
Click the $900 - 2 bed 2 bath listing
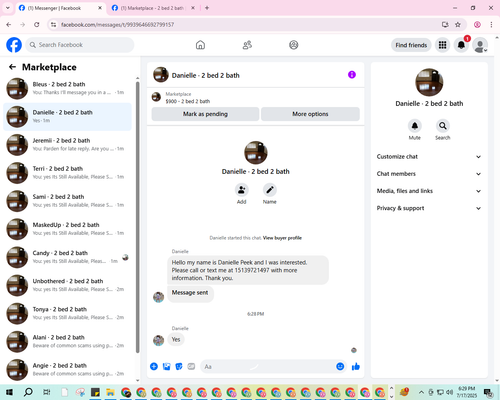click(188, 101)
